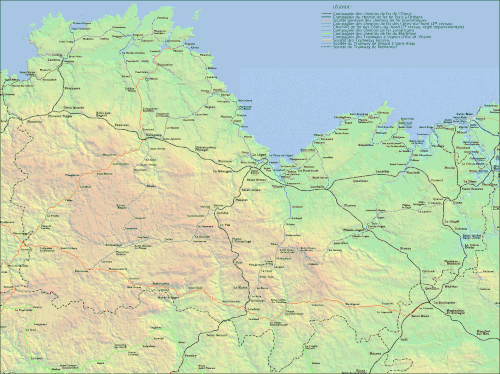The image size is (500, 374).
Task: Click the LÉGENDE heading
Action: click(x=341, y=7)
